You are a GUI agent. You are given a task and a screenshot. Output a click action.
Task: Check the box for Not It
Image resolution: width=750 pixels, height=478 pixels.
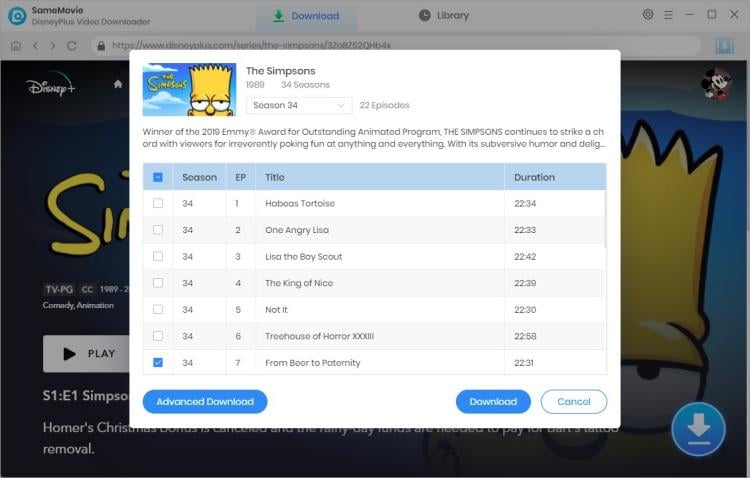coord(158,310)
